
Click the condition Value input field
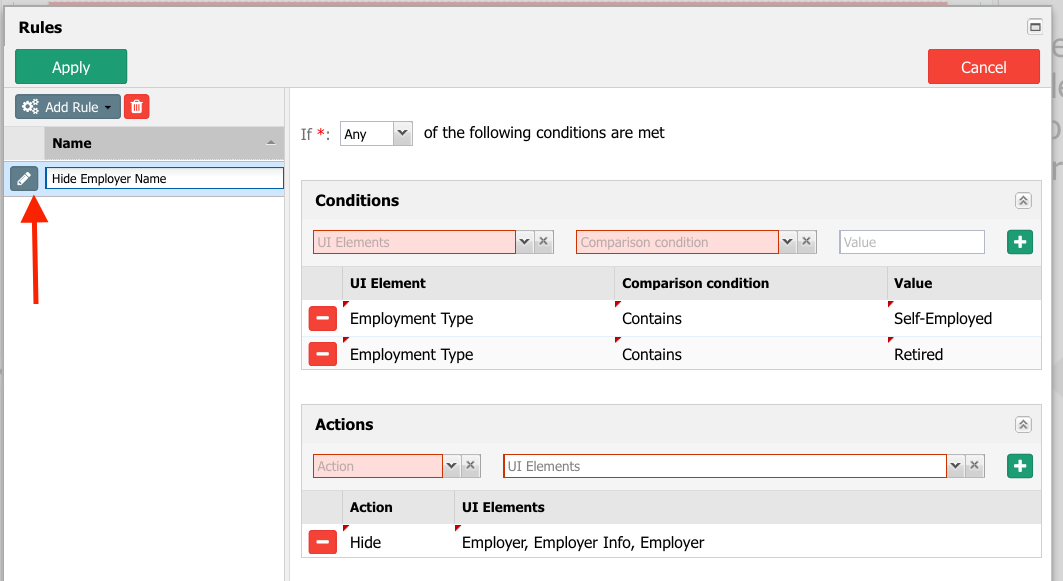pyautogui.click(x=911, y=242)
